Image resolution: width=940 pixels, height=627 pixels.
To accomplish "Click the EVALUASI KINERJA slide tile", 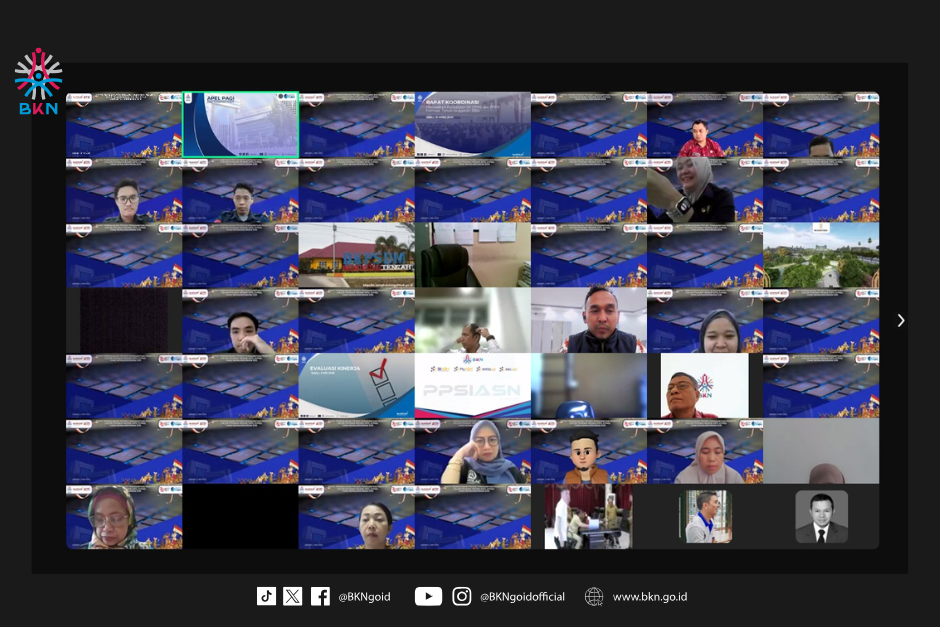I will tap(356, 386).
